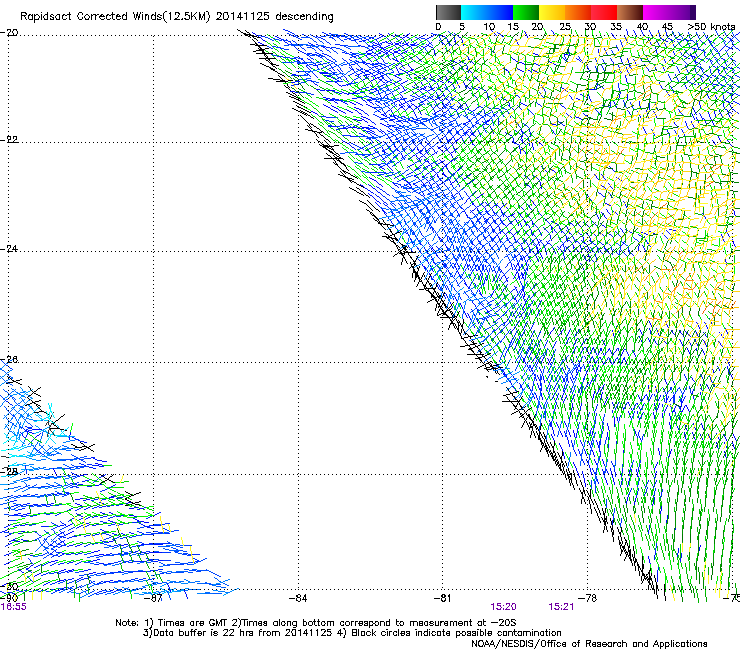Viewport: 740px width, 650px height.
Task: Click the orange 25-30 knots legend swatch
Action: pyautogui.click(x=578, y=12)
